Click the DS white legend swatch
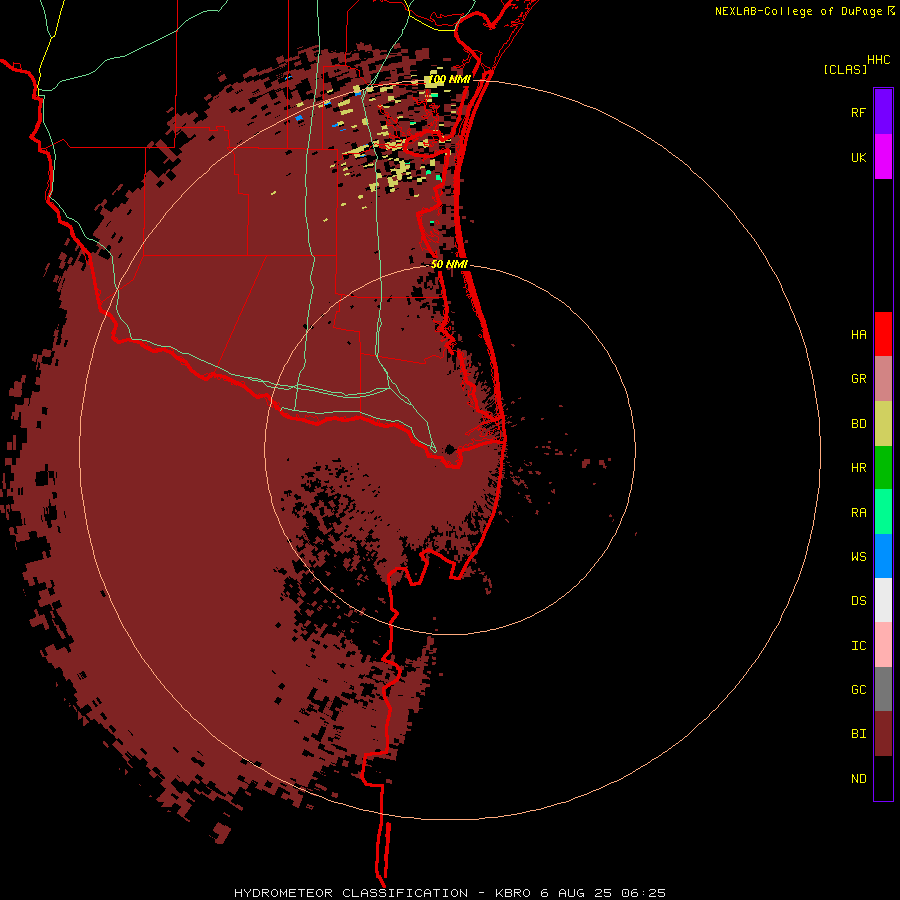This screenshot has height=900, width=900. [883, 600]
